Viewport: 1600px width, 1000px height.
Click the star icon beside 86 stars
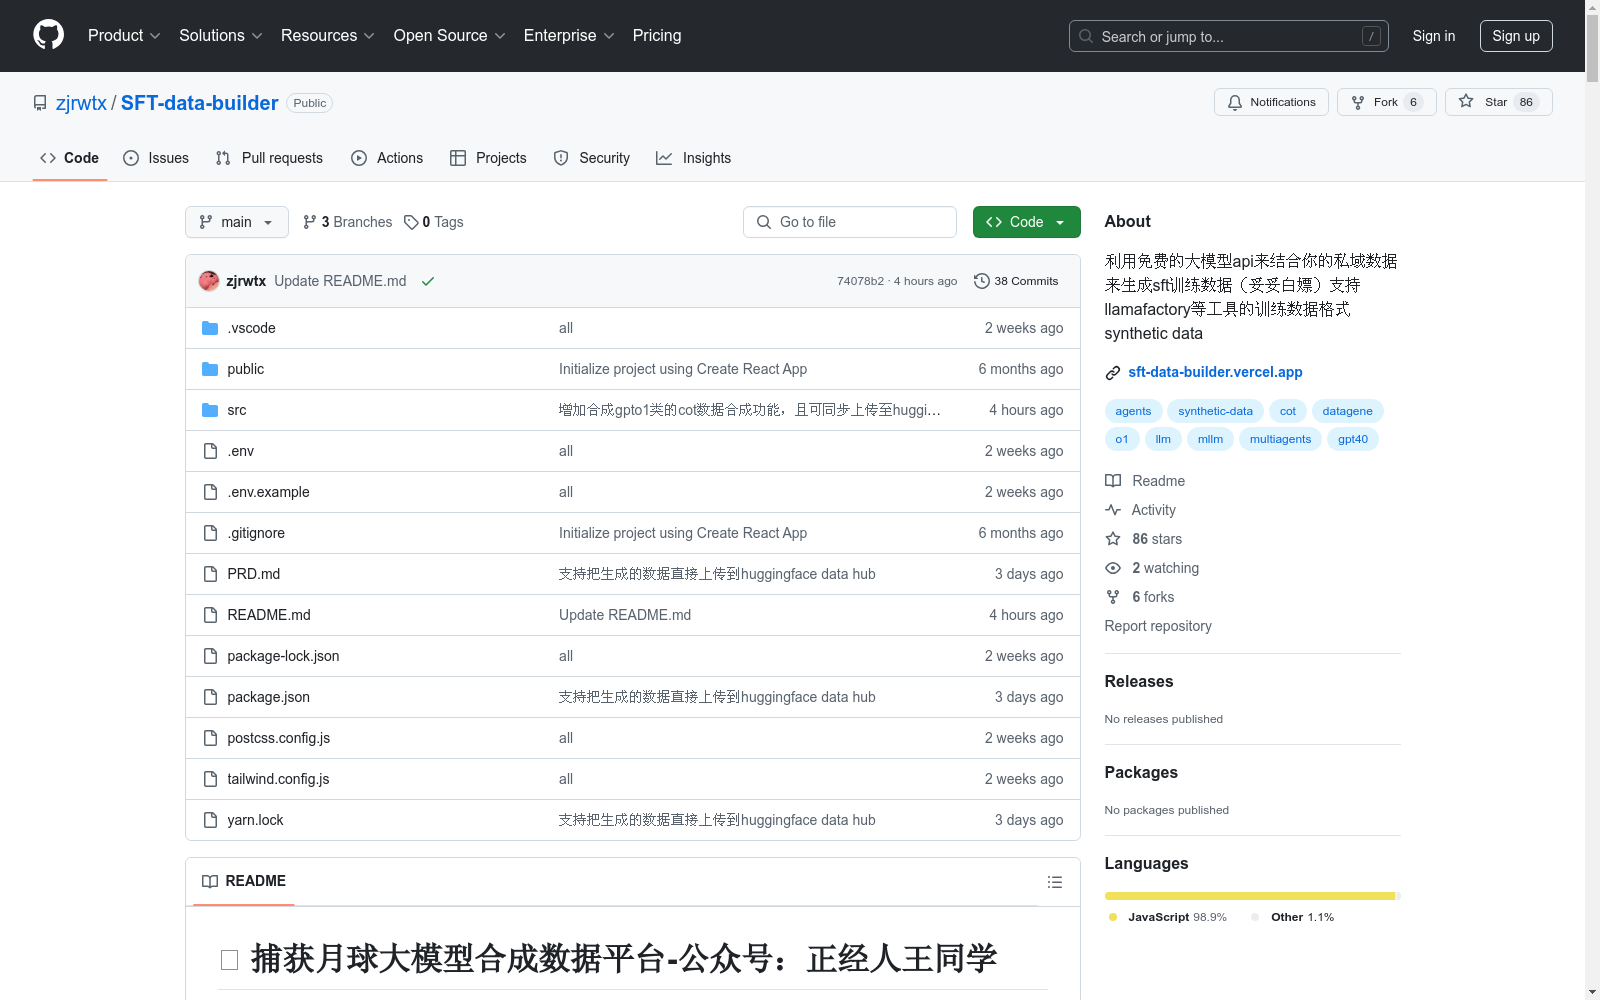click(1113, 539)
